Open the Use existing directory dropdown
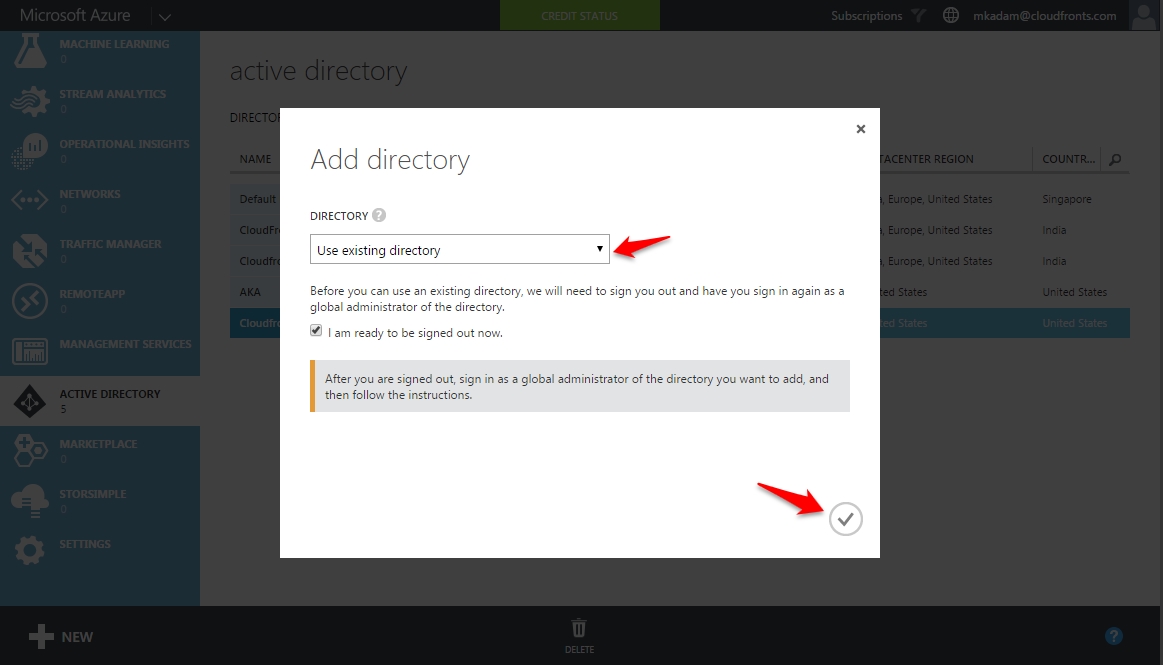The width and height of the screenshot is (1163, 665). pos(460,249)
